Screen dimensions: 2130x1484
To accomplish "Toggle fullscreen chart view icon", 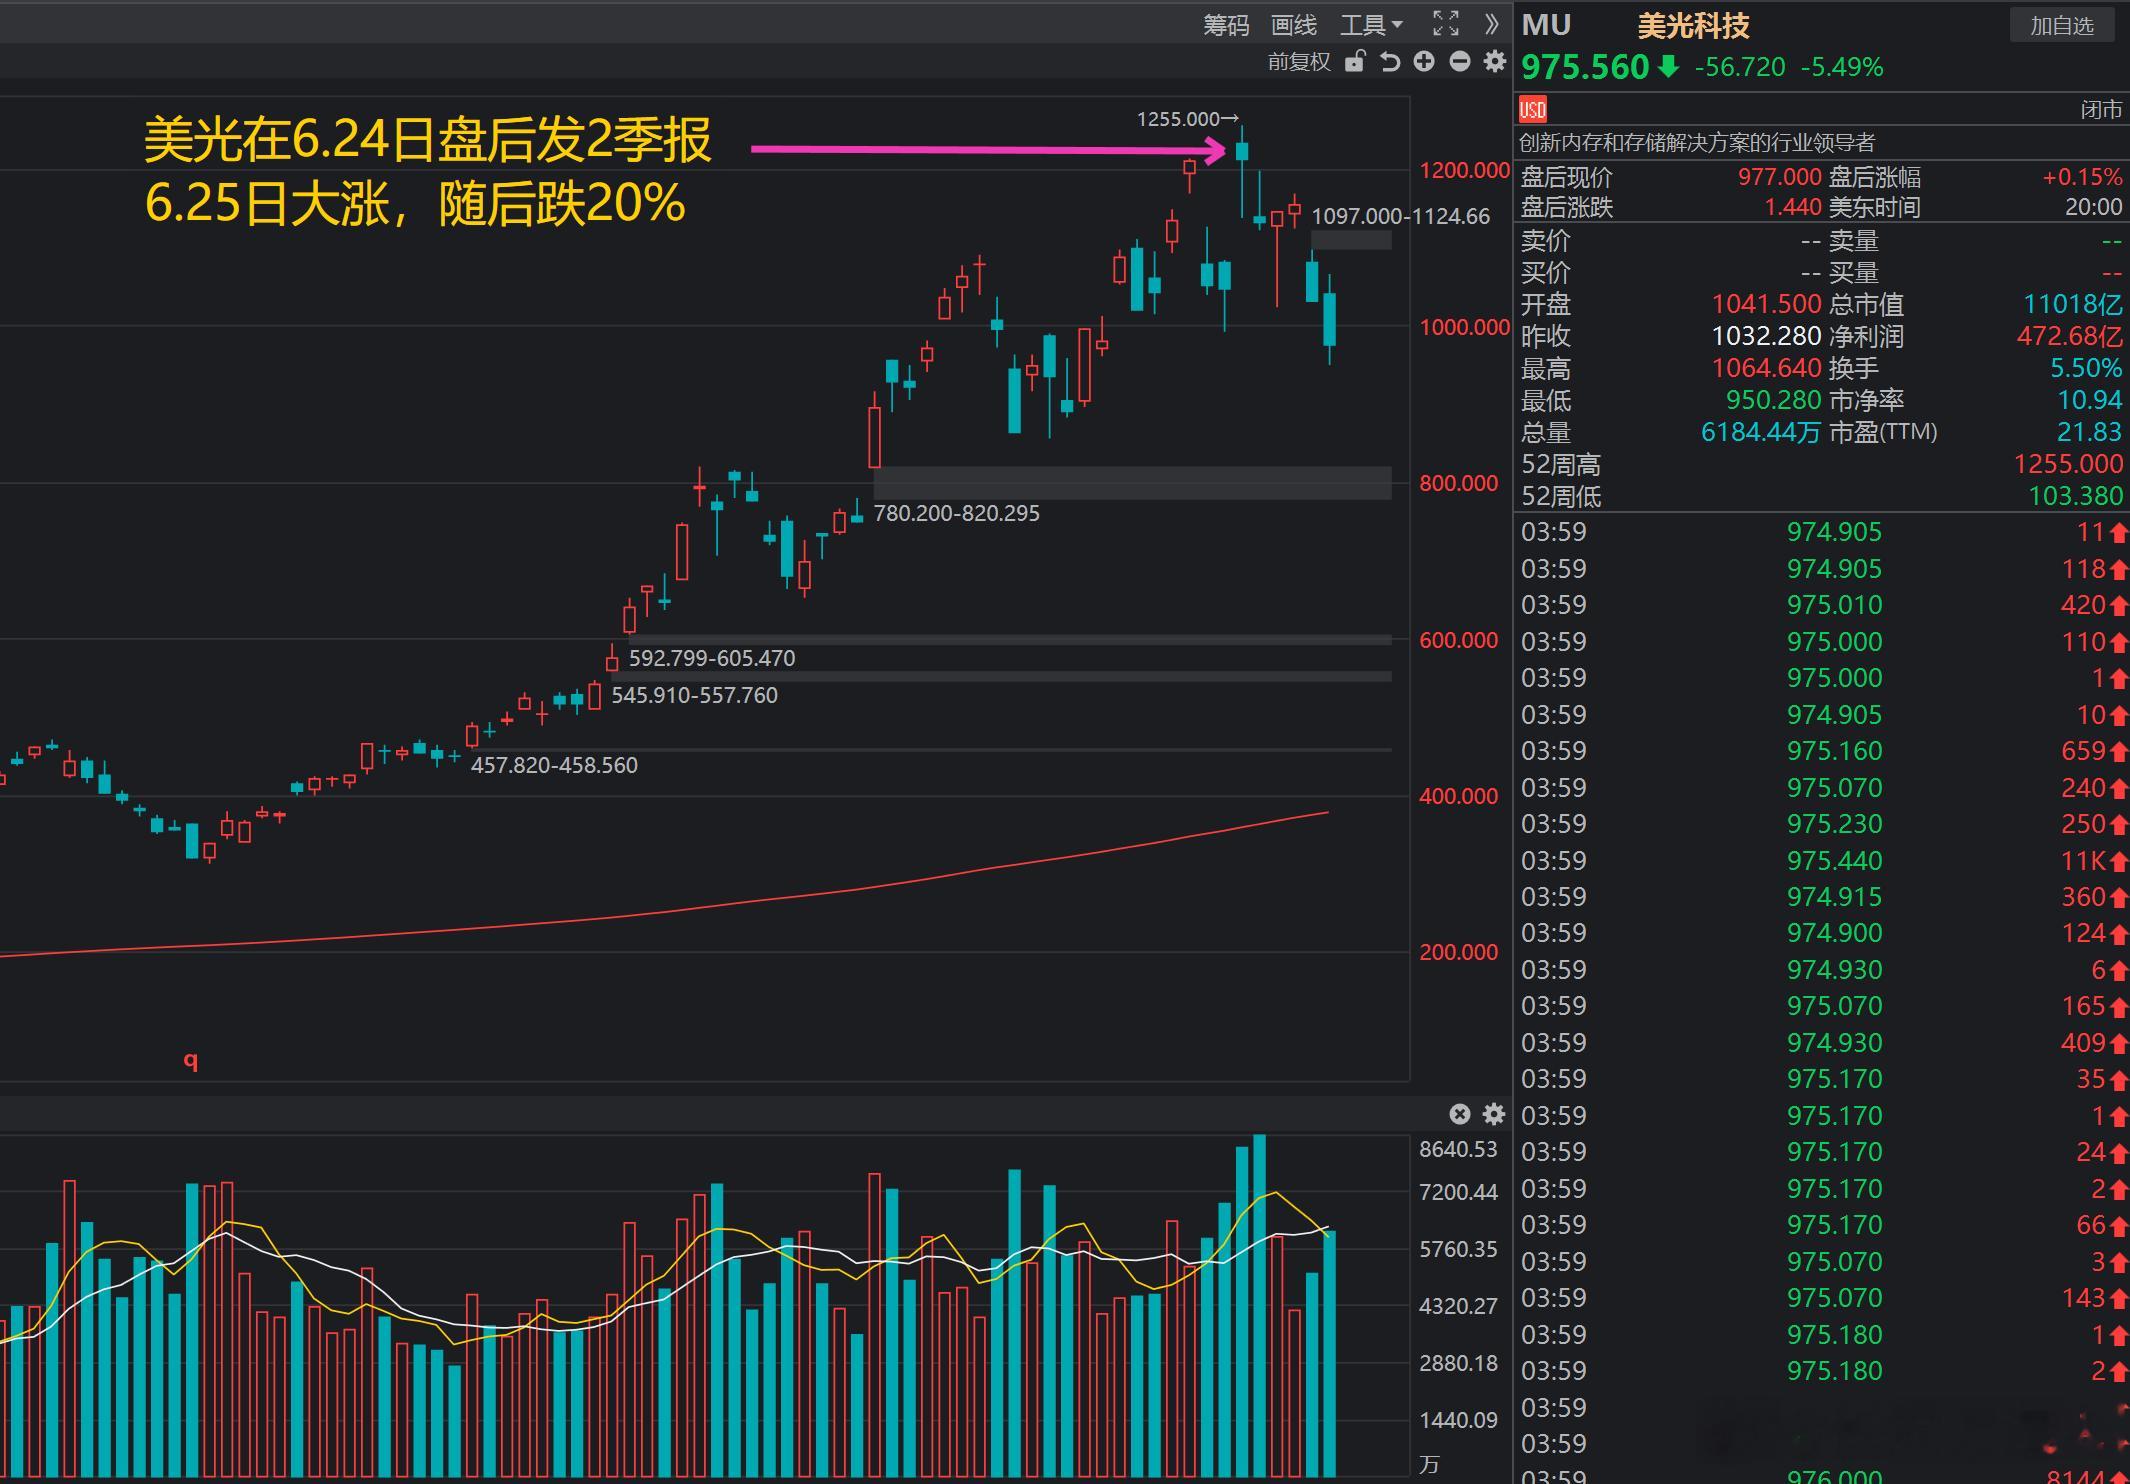I will pyautogui.click(x=1446, y=24).
